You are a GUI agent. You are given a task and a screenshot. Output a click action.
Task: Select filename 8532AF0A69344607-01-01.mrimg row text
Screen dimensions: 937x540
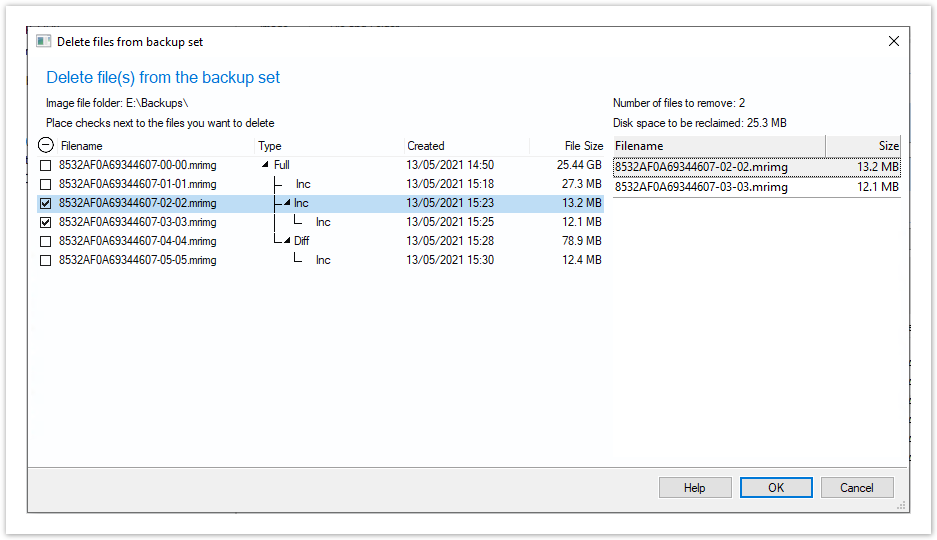coord(137,184)
